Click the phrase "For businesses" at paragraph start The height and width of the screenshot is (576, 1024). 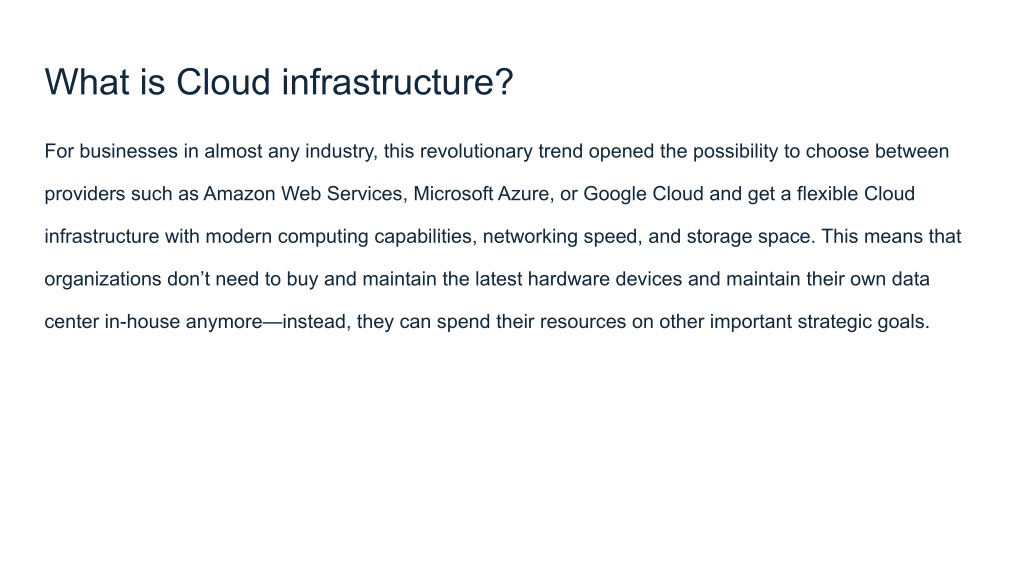111,152
